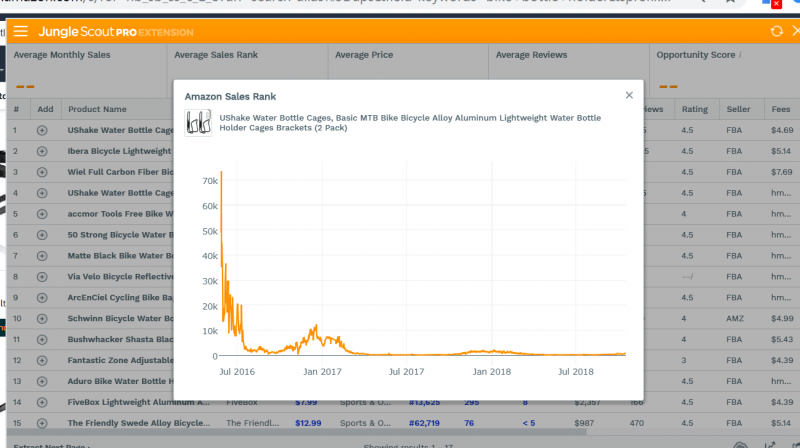Click the refresh icon in orange header
Screen dimensions: 800x448
(777, 32)
